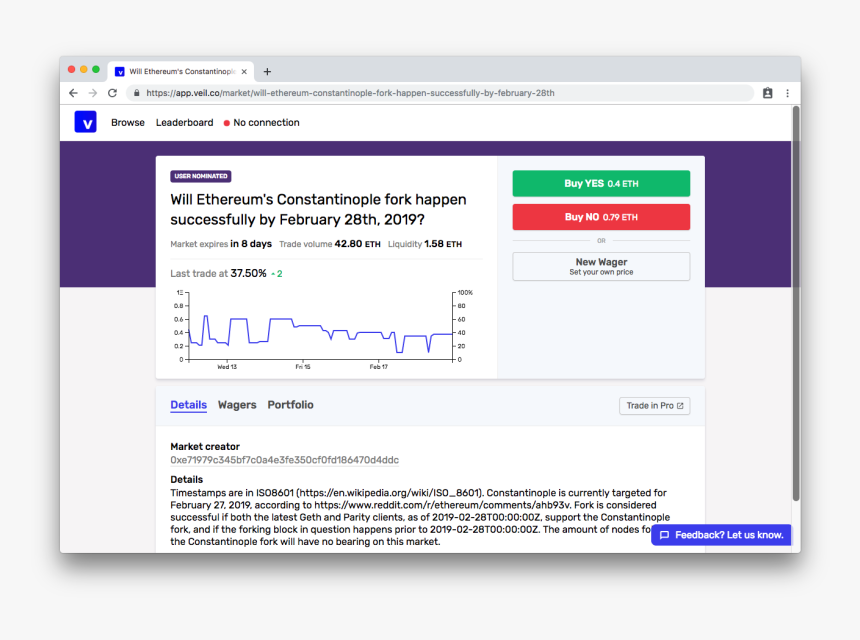Go back with the browser back arrow

click(x=73, y=93)
